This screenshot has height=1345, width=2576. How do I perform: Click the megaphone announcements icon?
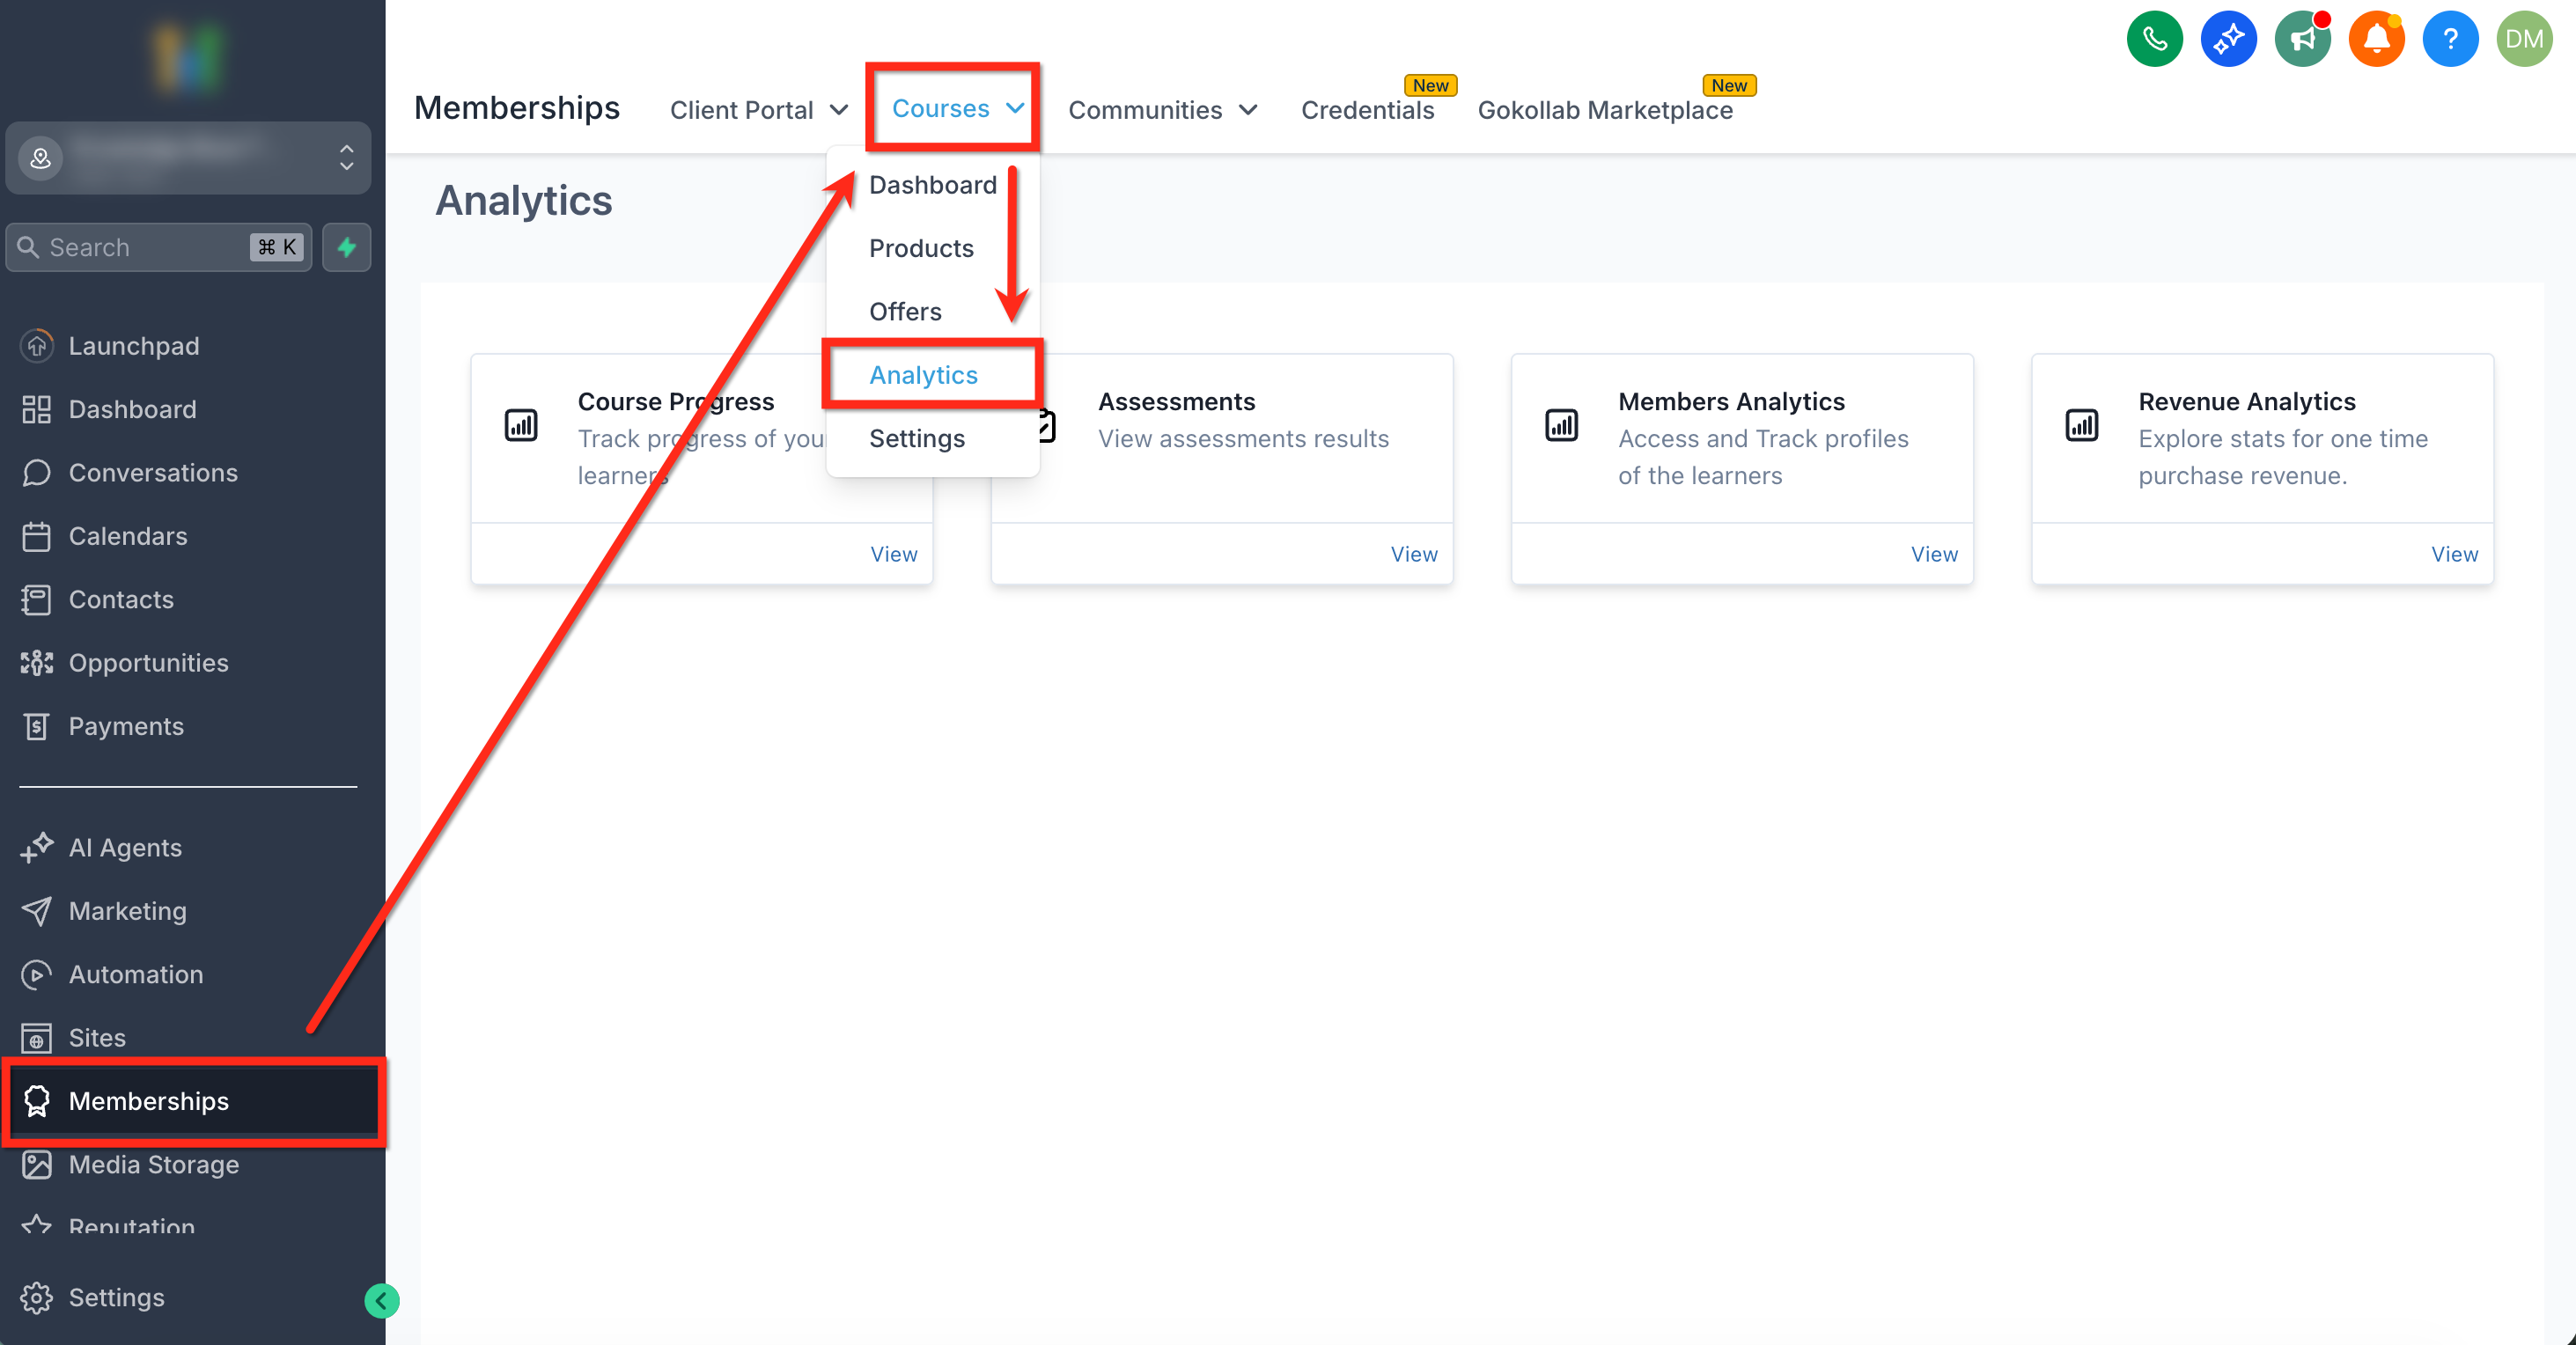coord(2302,39)
